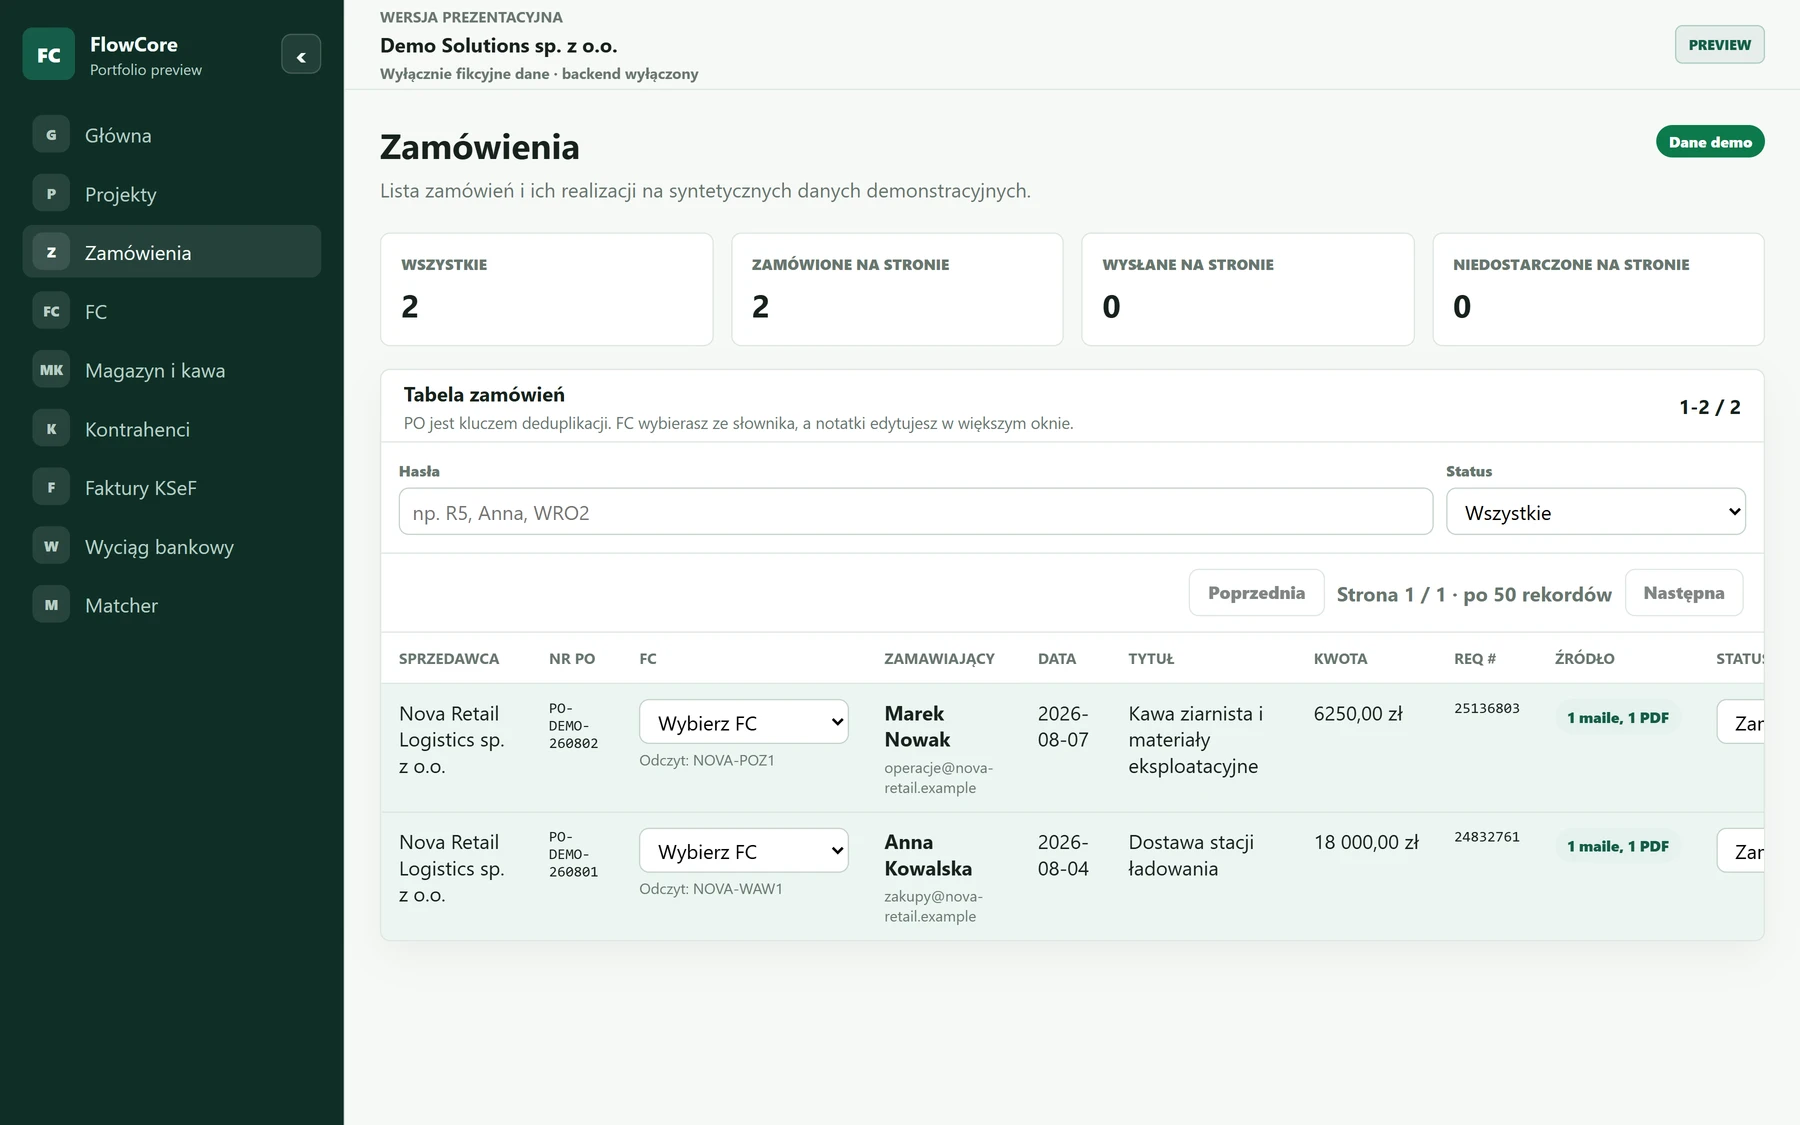Open the Status filter dropdown Wszystkie
Image resolution: width=1800 pixels, height=1125 pixels.
click(1595, 512)
